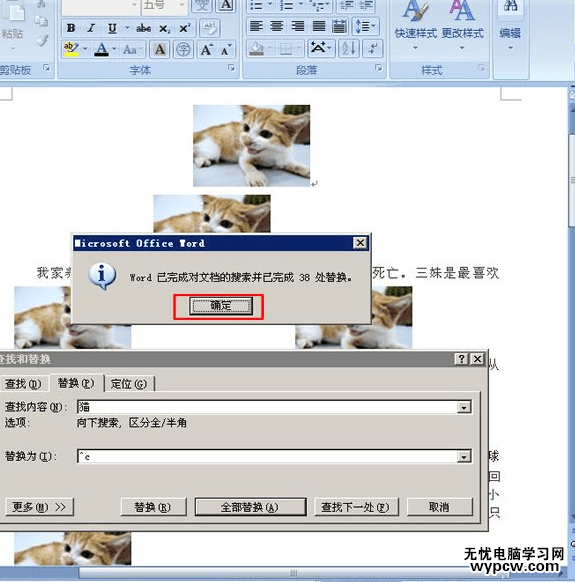Open the font color dropdown arrow
Viewport: 575px width, 582px height.
click(114, 49)
